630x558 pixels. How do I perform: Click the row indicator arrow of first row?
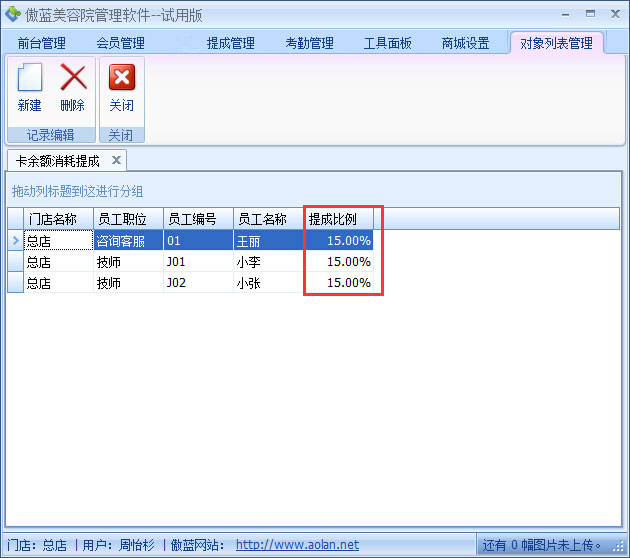coord(14,240)
